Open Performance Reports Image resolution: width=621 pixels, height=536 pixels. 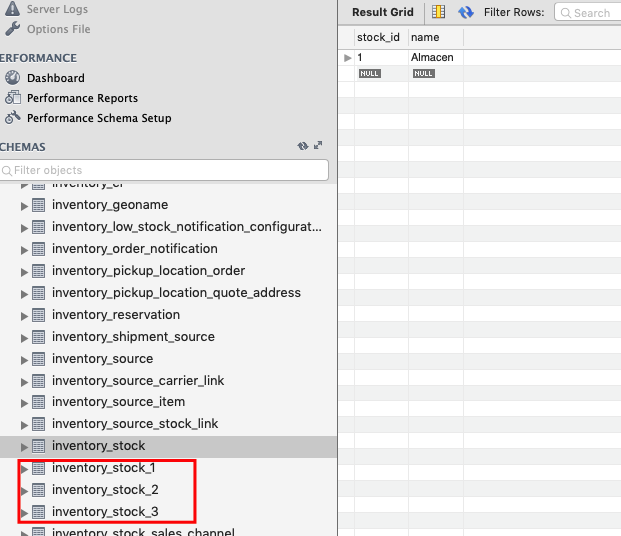coord(82,98)
